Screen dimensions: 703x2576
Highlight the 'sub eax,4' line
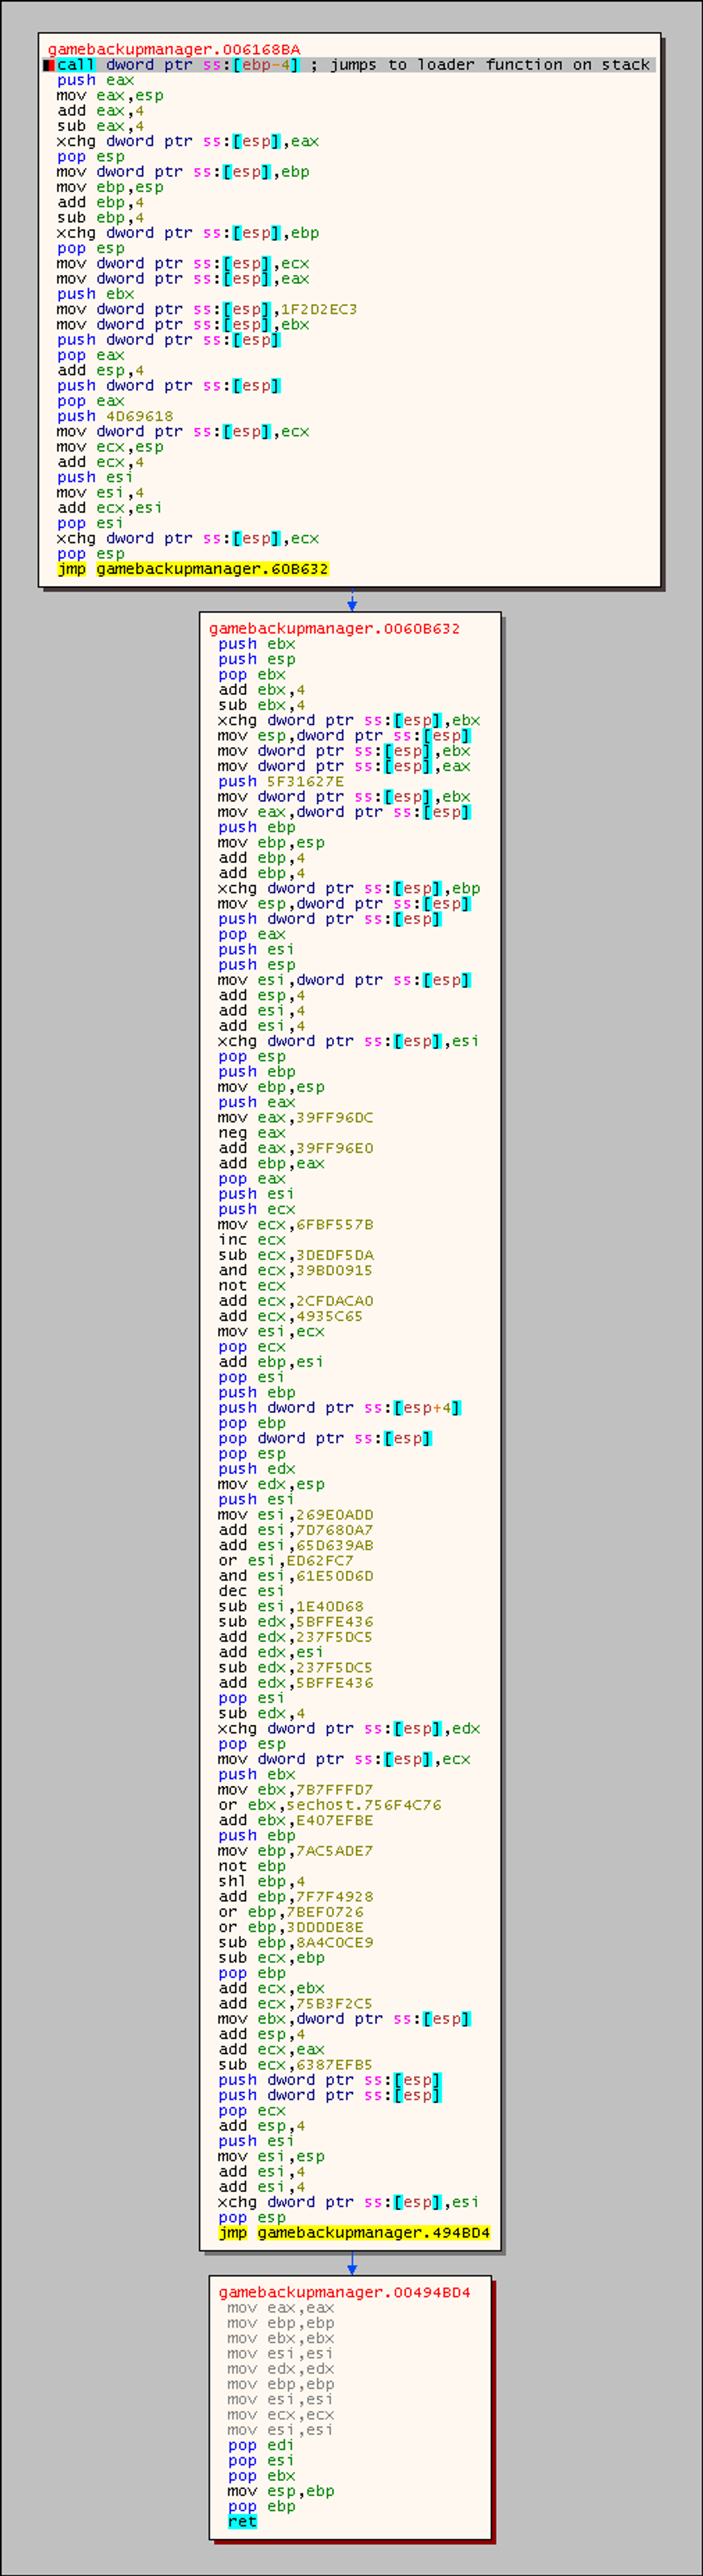pos(100,126)
